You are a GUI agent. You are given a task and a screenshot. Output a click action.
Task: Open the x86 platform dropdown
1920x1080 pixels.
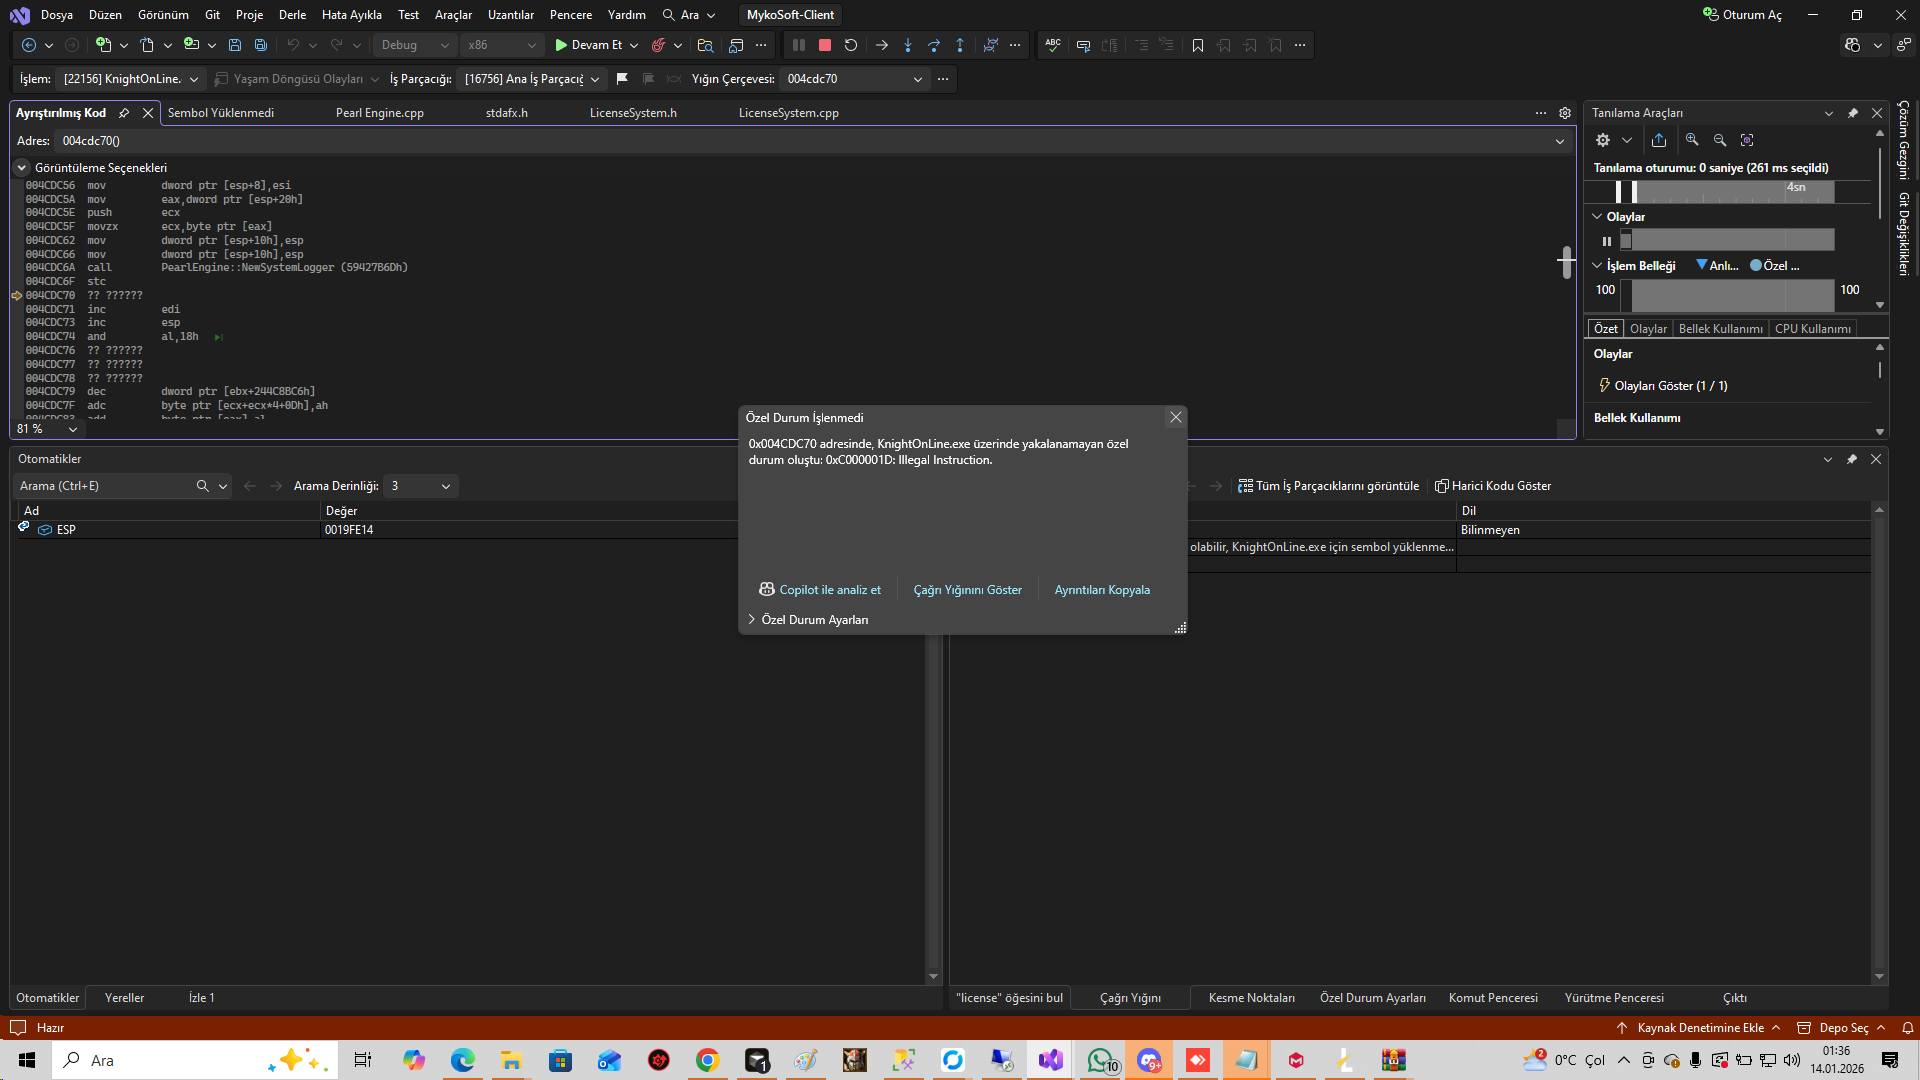point(503,45)
